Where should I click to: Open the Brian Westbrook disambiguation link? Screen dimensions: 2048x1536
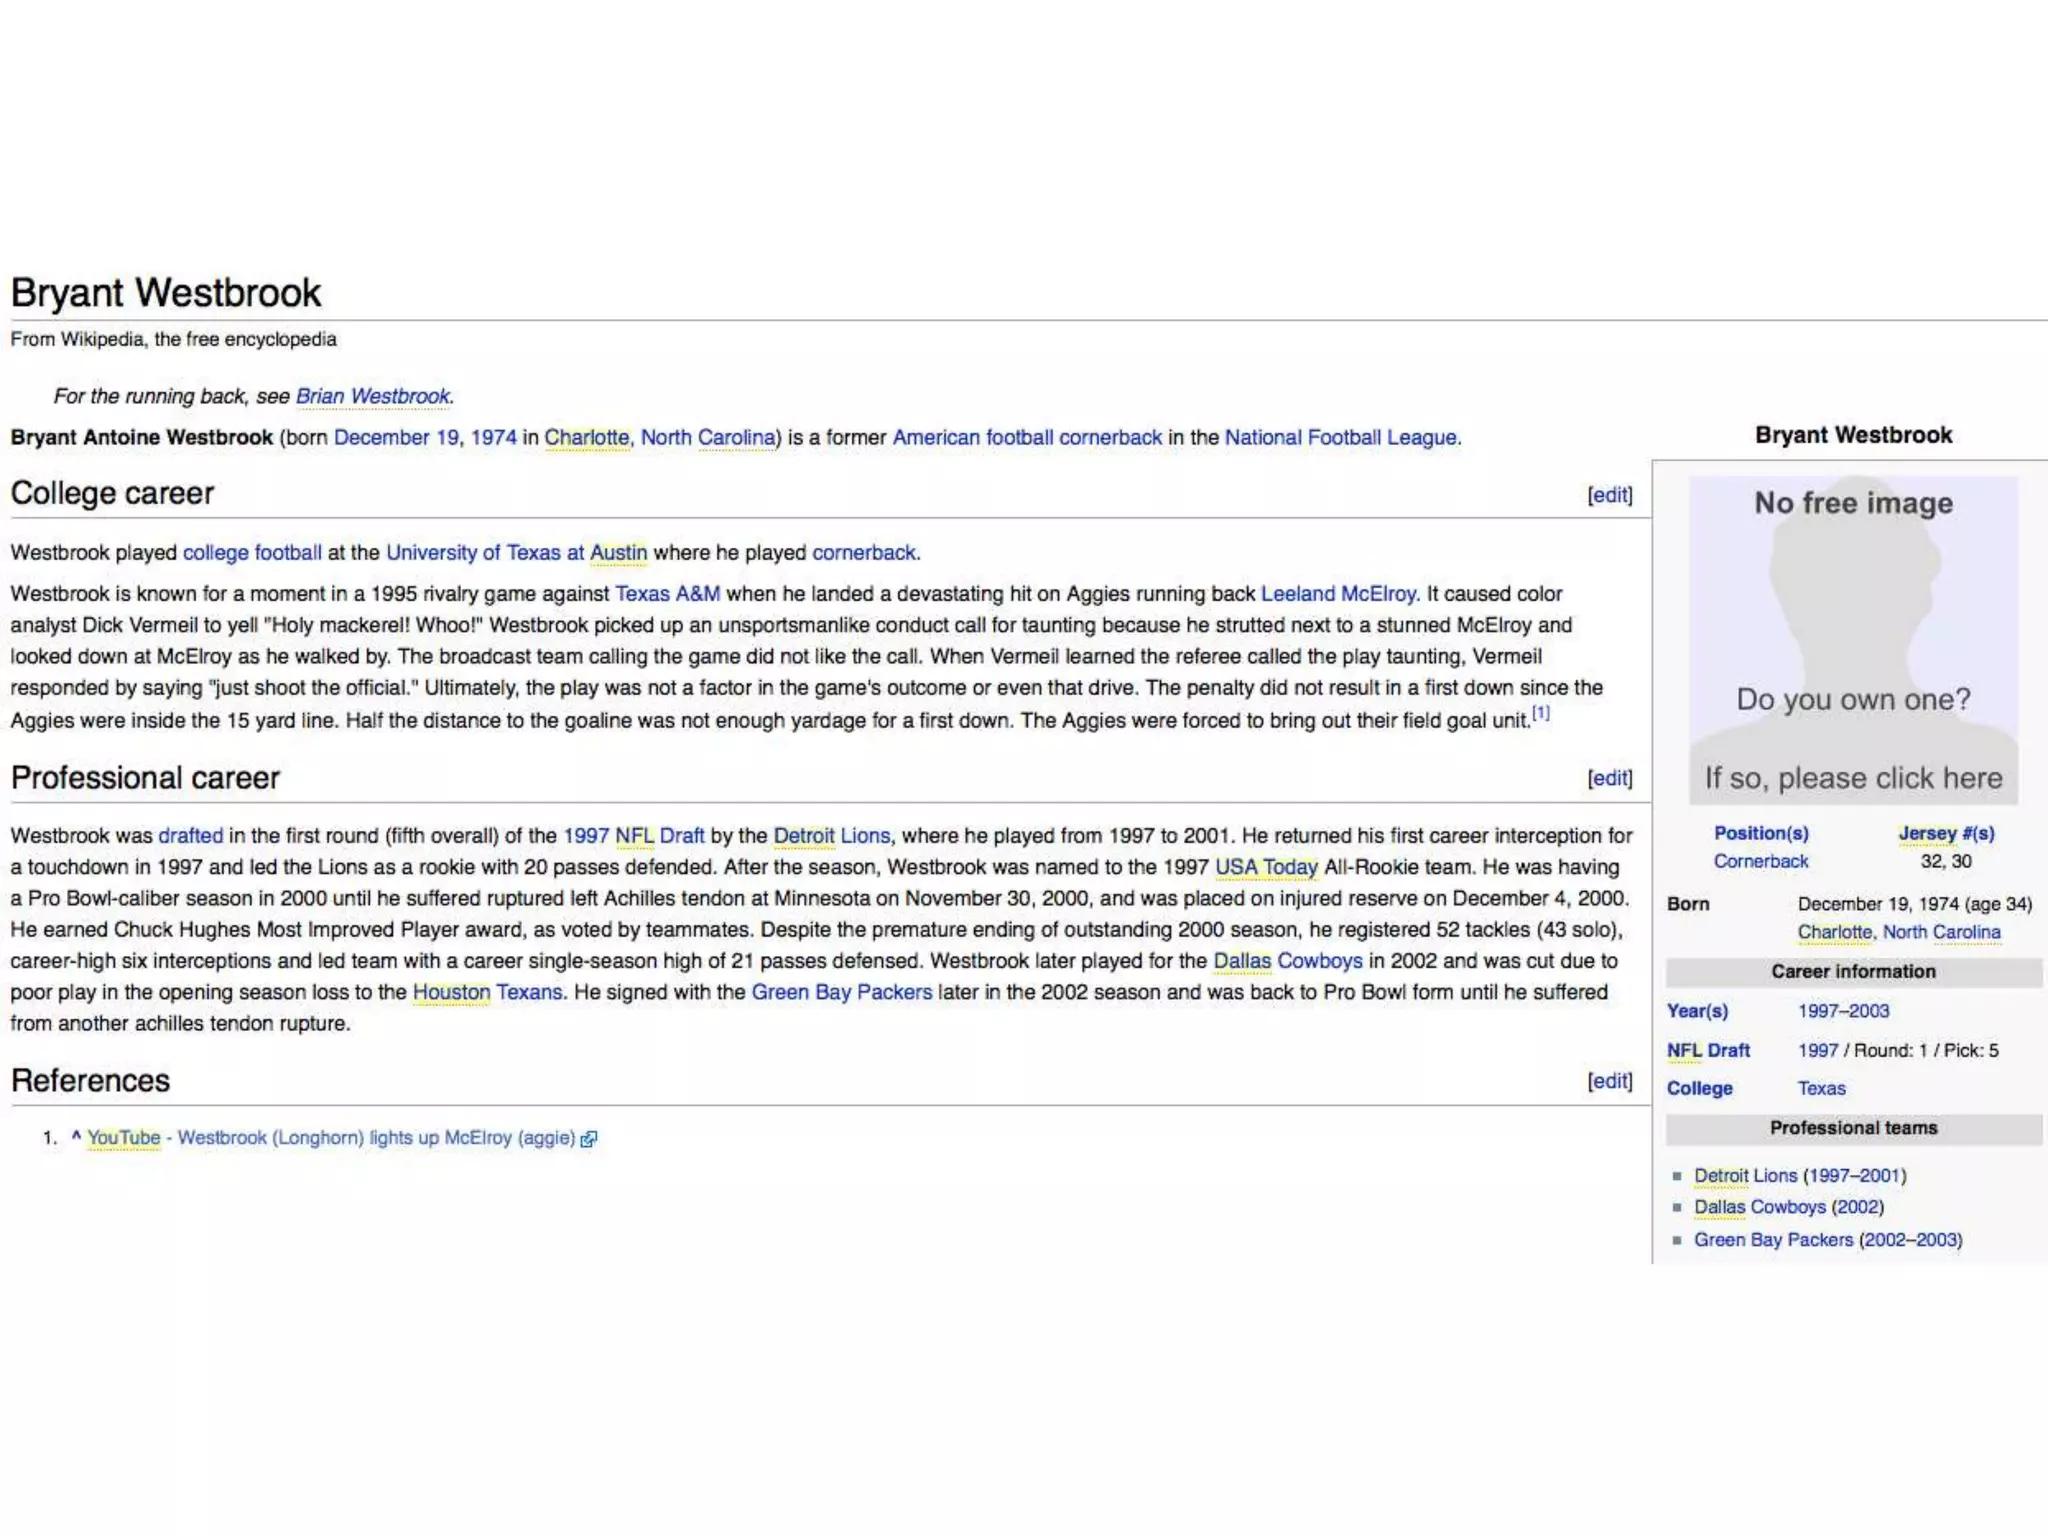coord(373,396)
